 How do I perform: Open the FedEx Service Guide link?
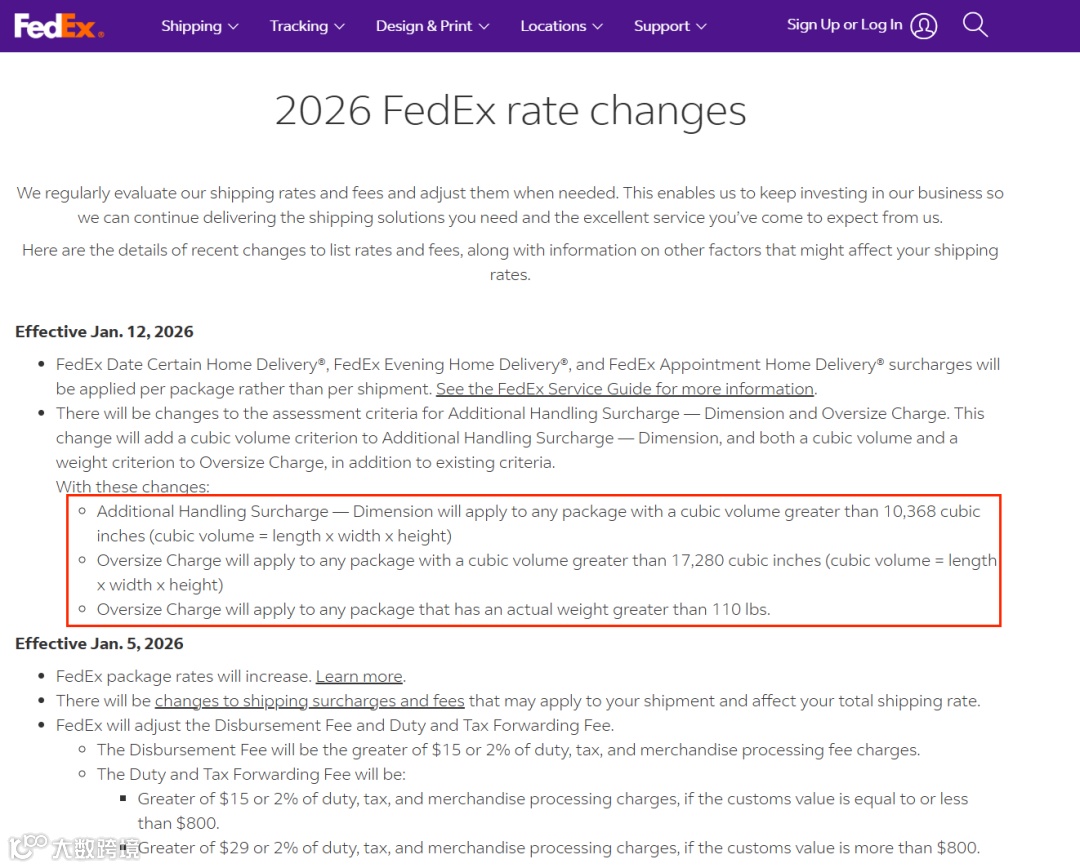[625, 389]
